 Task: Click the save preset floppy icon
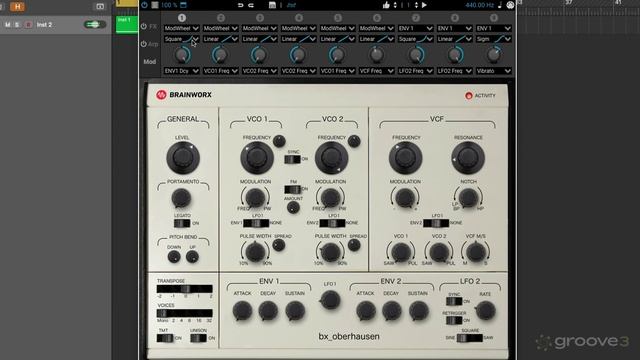click(272, 5)
